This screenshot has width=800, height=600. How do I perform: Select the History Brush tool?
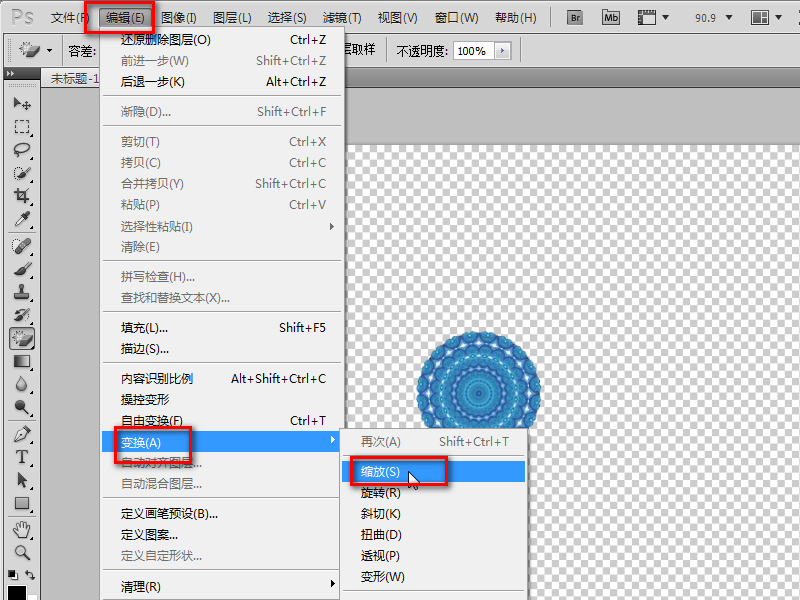point(21,315)
